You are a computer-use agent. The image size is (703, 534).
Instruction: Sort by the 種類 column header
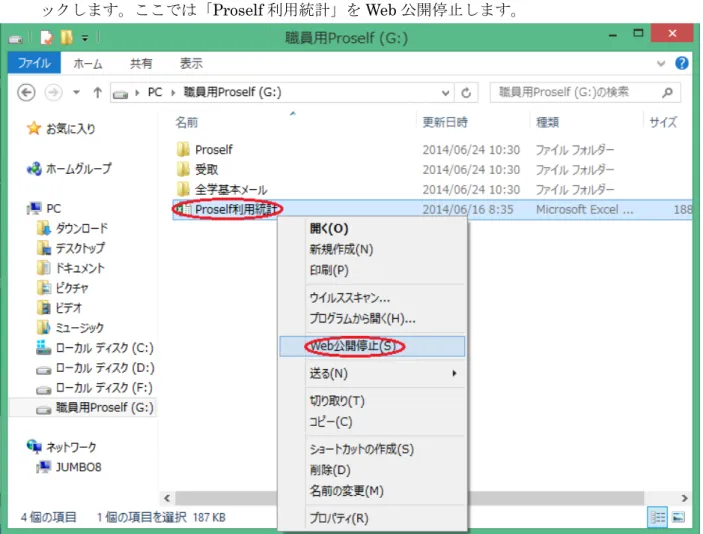pos(547,122)
